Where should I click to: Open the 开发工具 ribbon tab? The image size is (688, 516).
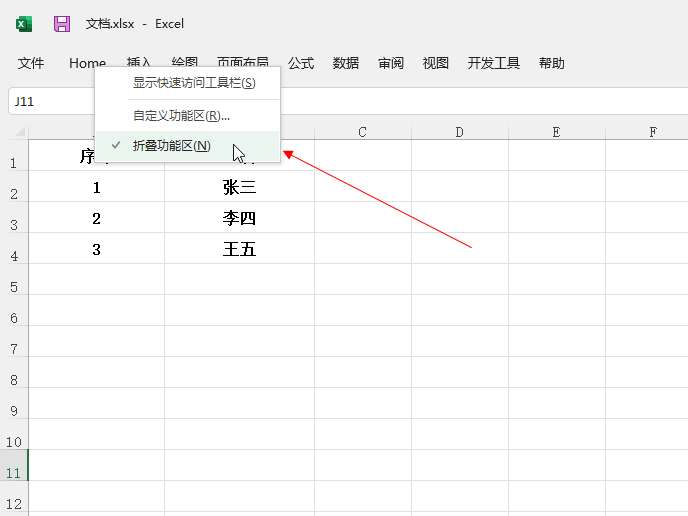pyautogui.click(x=494, y=63)
